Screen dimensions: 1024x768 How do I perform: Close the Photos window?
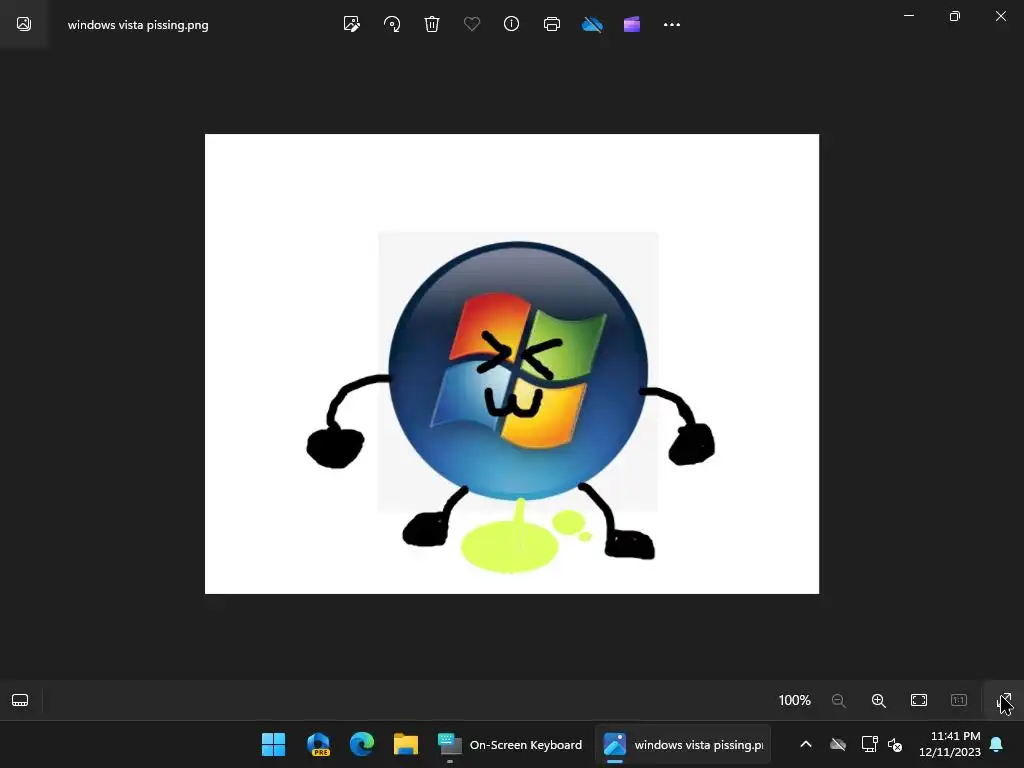click(1000, 16)
